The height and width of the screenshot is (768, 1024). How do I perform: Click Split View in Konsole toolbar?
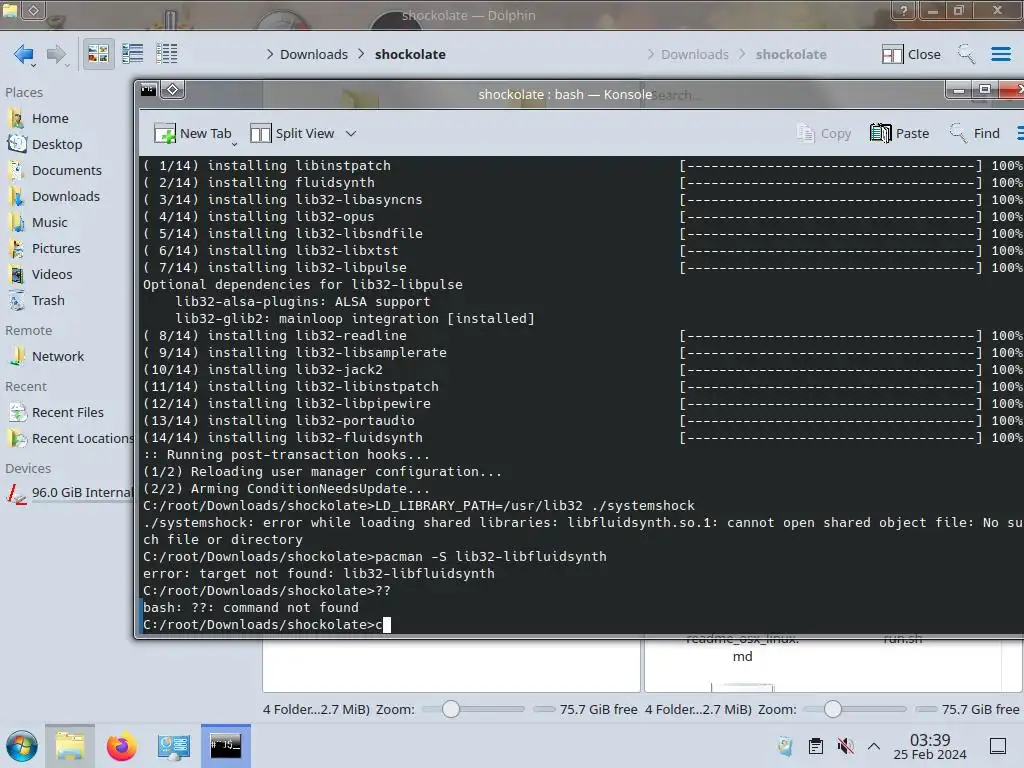293,133
